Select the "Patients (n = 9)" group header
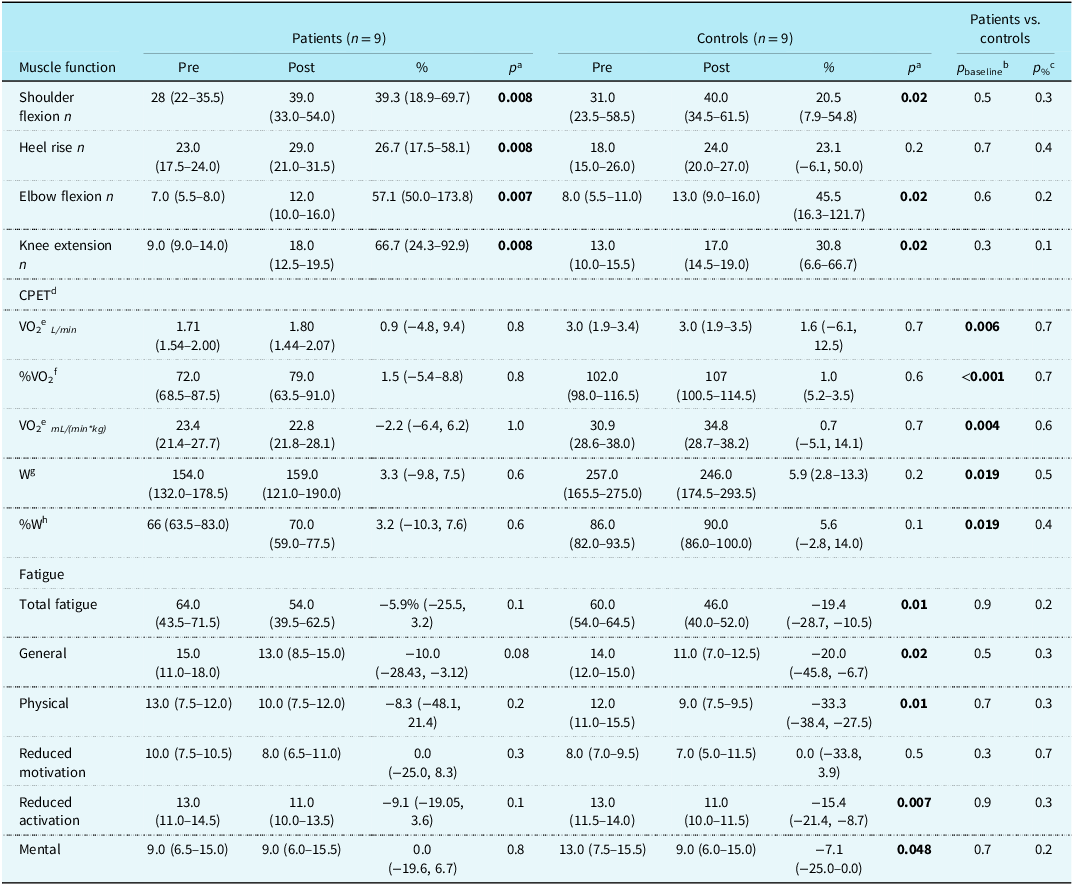The image size is (1073, 885). pos(338,38)
